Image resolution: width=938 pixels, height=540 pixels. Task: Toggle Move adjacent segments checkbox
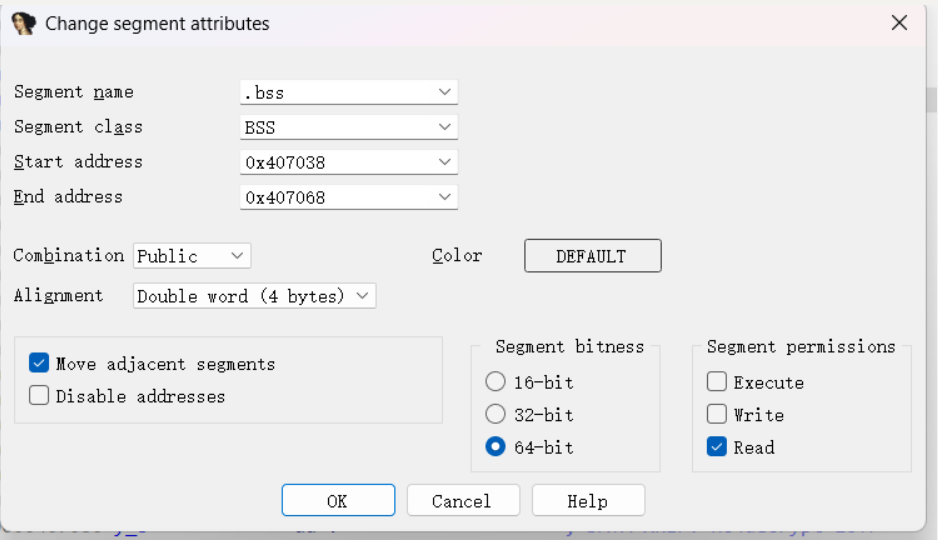pyautogui.click(x=39, y=363)
